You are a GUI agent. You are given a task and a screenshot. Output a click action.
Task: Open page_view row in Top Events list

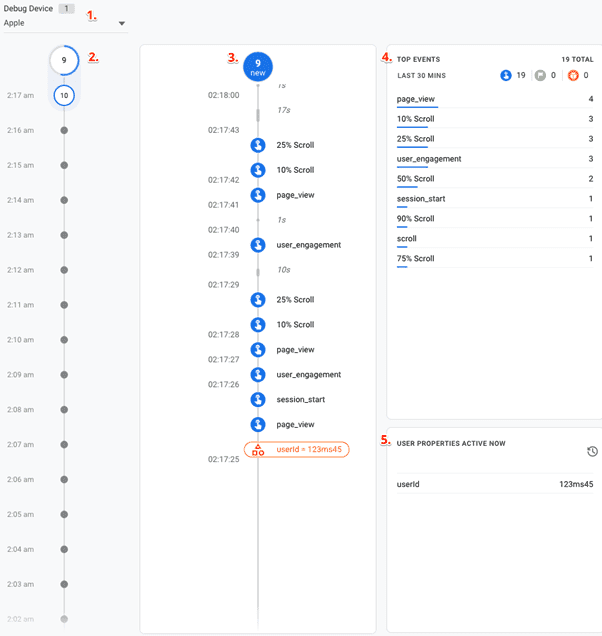click(x=495, y=99)
